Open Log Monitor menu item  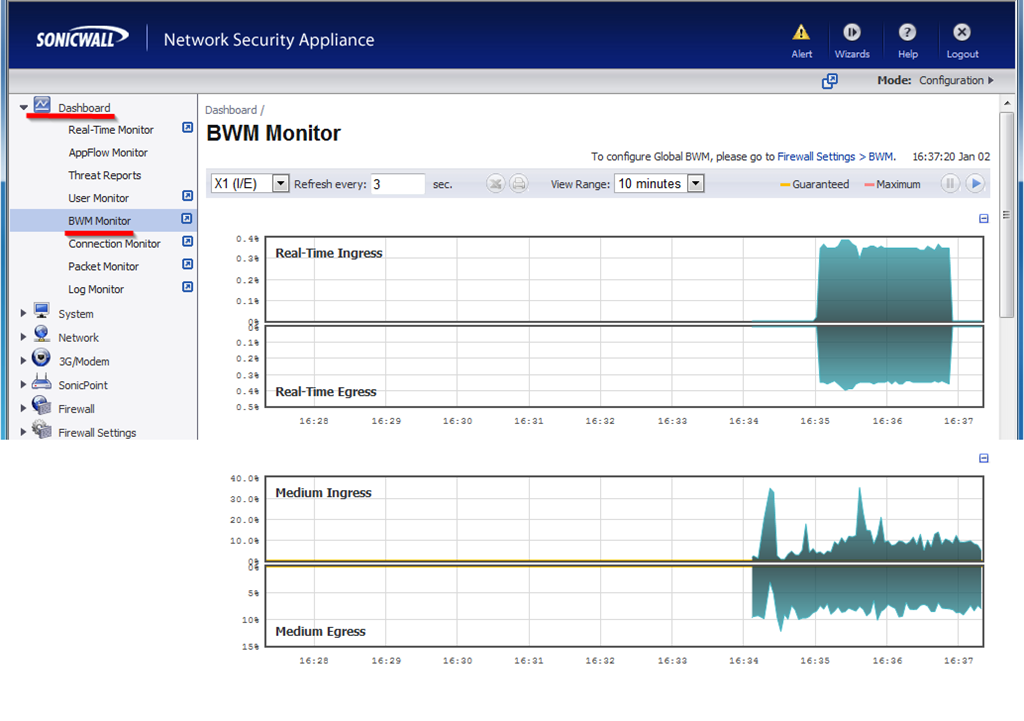pyautogui.click(x=96, y=290)
